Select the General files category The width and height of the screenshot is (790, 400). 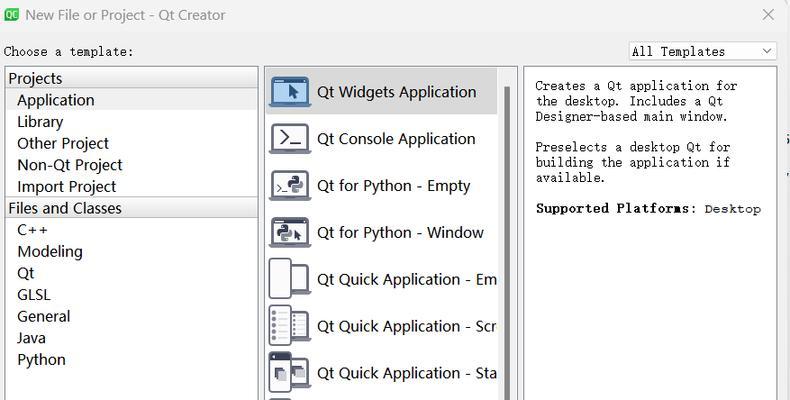(131, 316)
